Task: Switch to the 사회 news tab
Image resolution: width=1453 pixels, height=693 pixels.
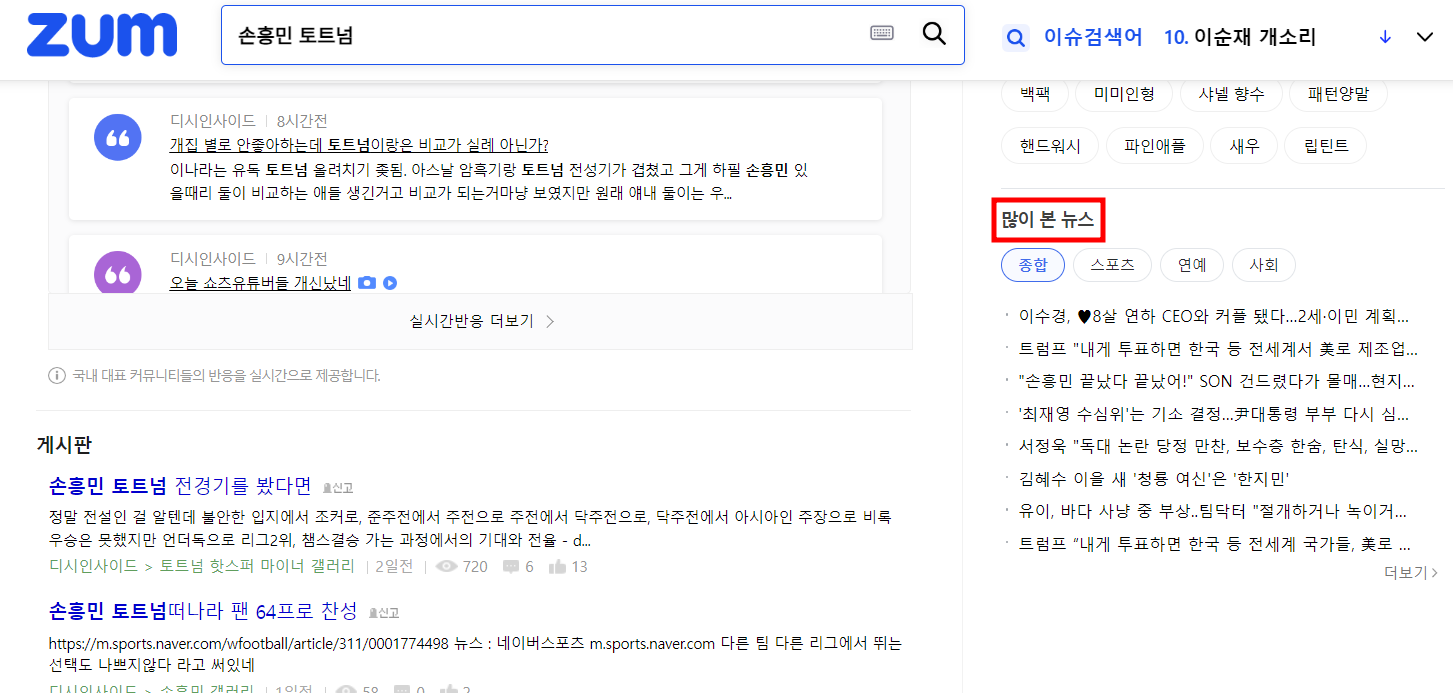Action: (x=1264, y=265)
